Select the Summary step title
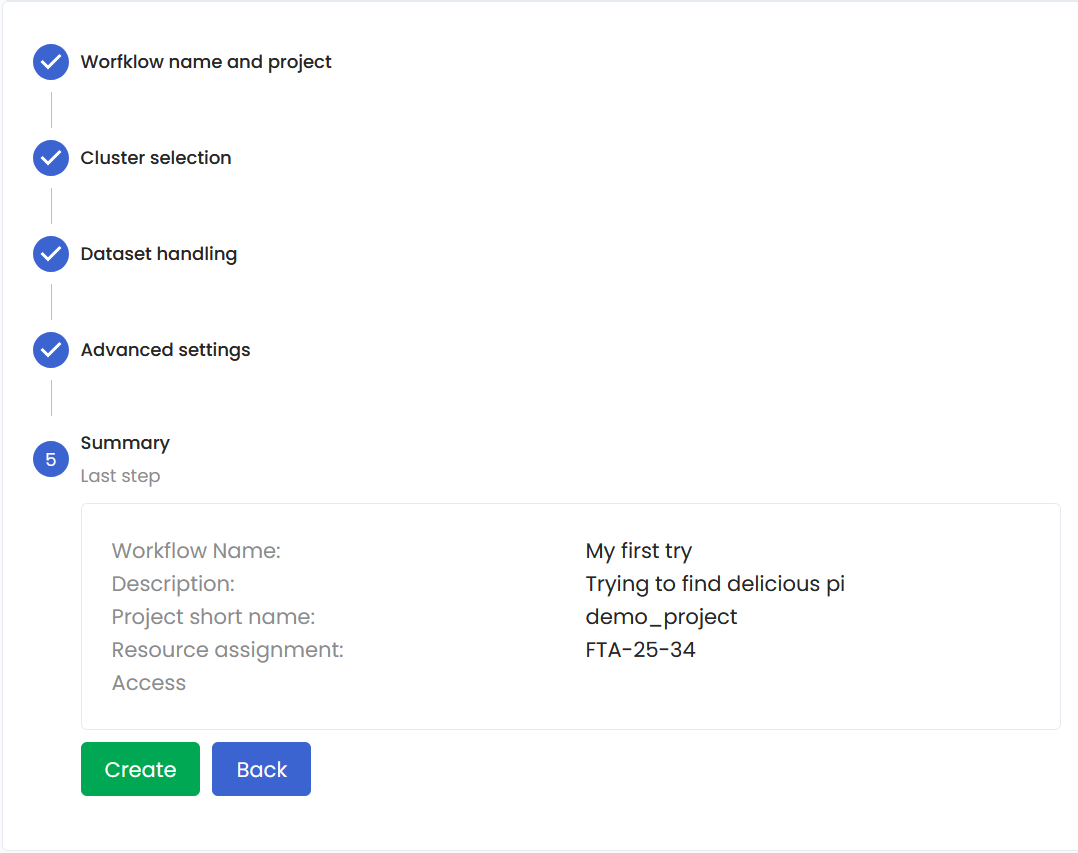Viewport: 1078px width, 853px height. 125,443
